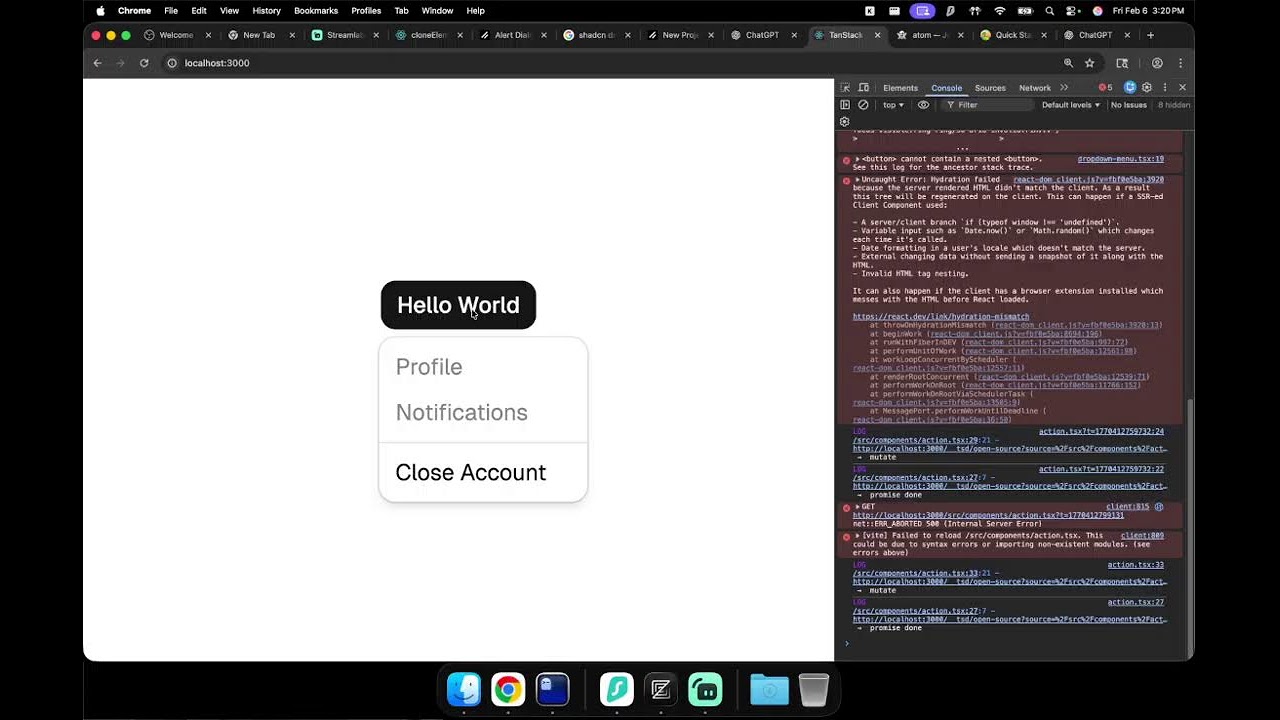The image size is (1280, 720).
Task: Switch to the Welcome browser tab
Action: coord(177,35)
